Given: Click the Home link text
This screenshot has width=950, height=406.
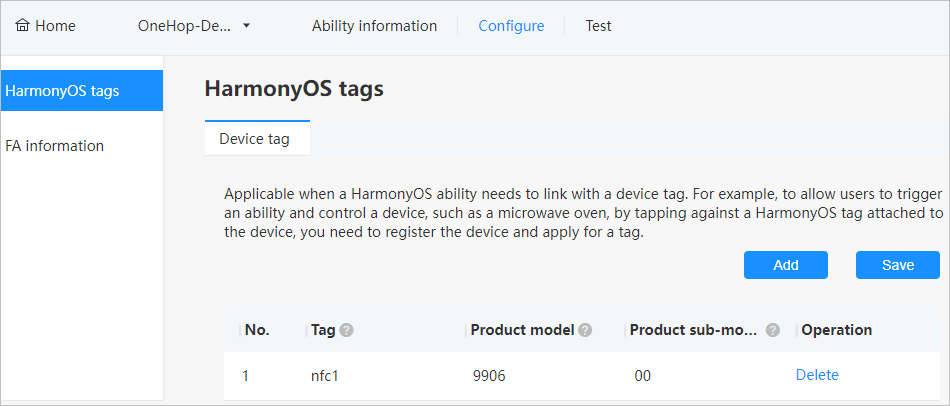Looking at the screenshot, I should tap(55, 26).
